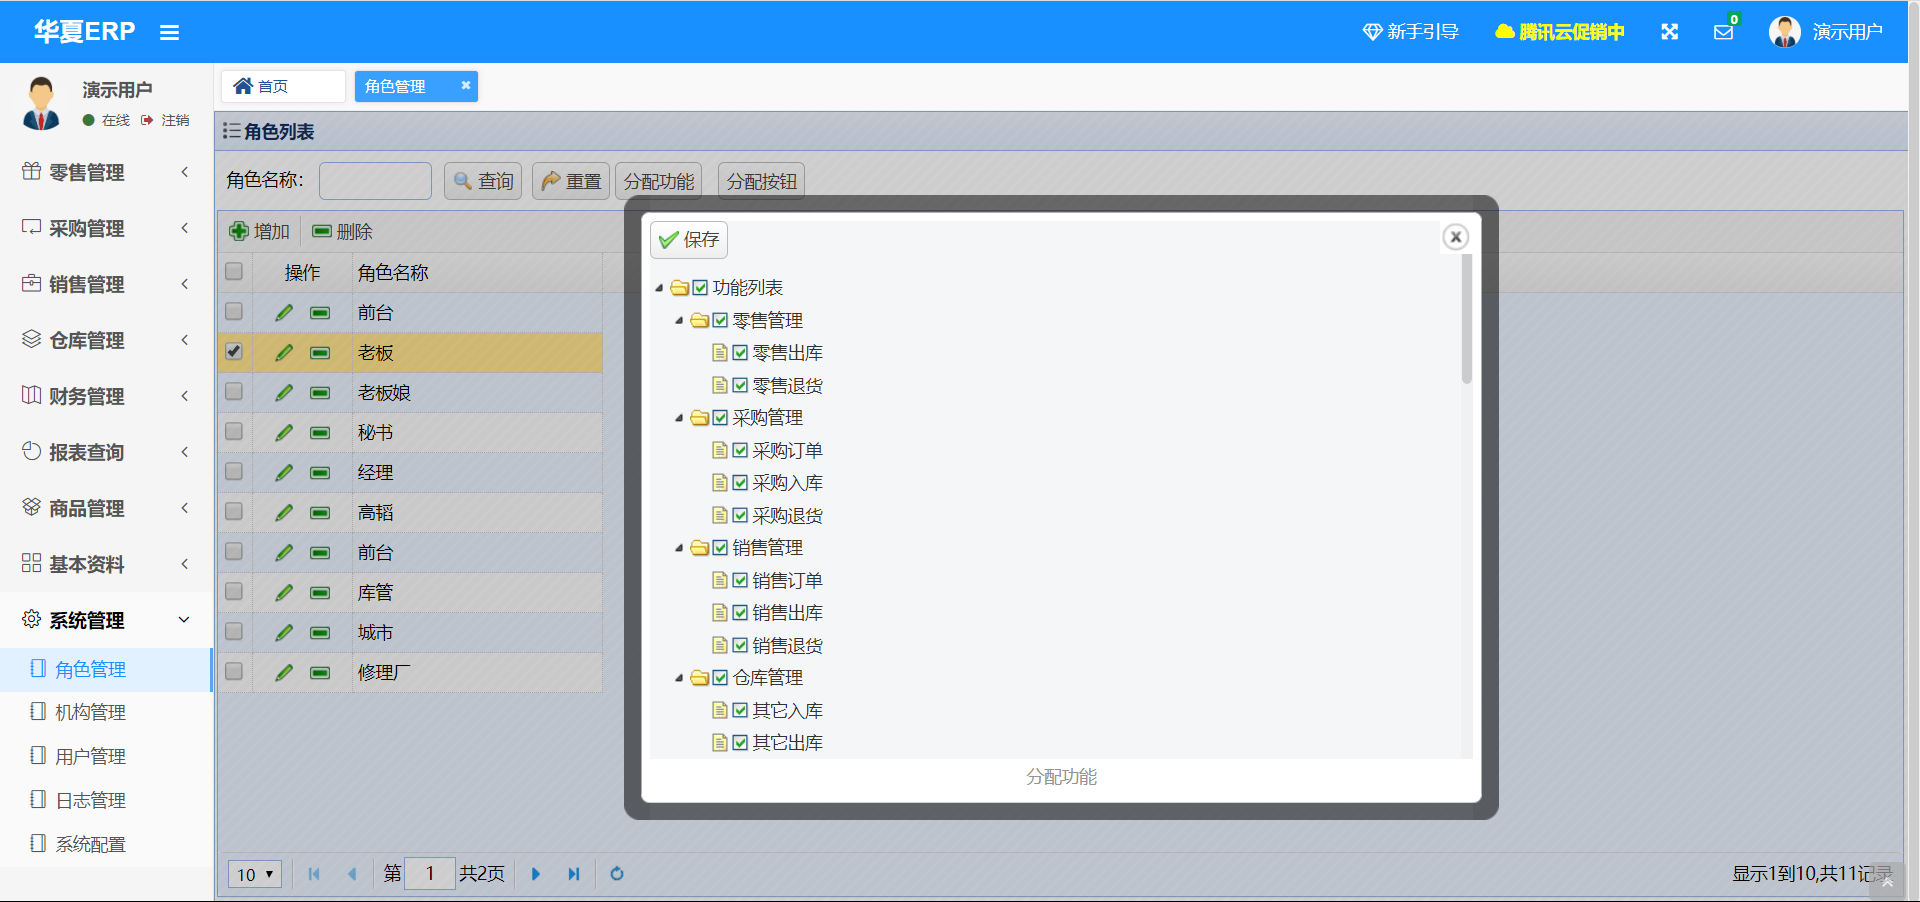Image resolution: width=1920 pixels, height=902 pixels.
Task: Click the page number input field
Action: pyautogui.click(x=430, y=874)
